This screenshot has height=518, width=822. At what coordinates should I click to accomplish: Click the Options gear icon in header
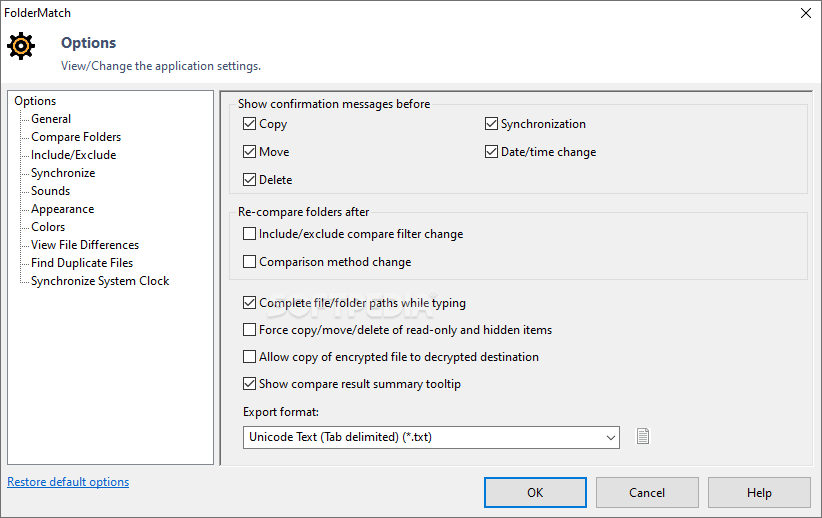pyautogui.click(x=21, y=46)
